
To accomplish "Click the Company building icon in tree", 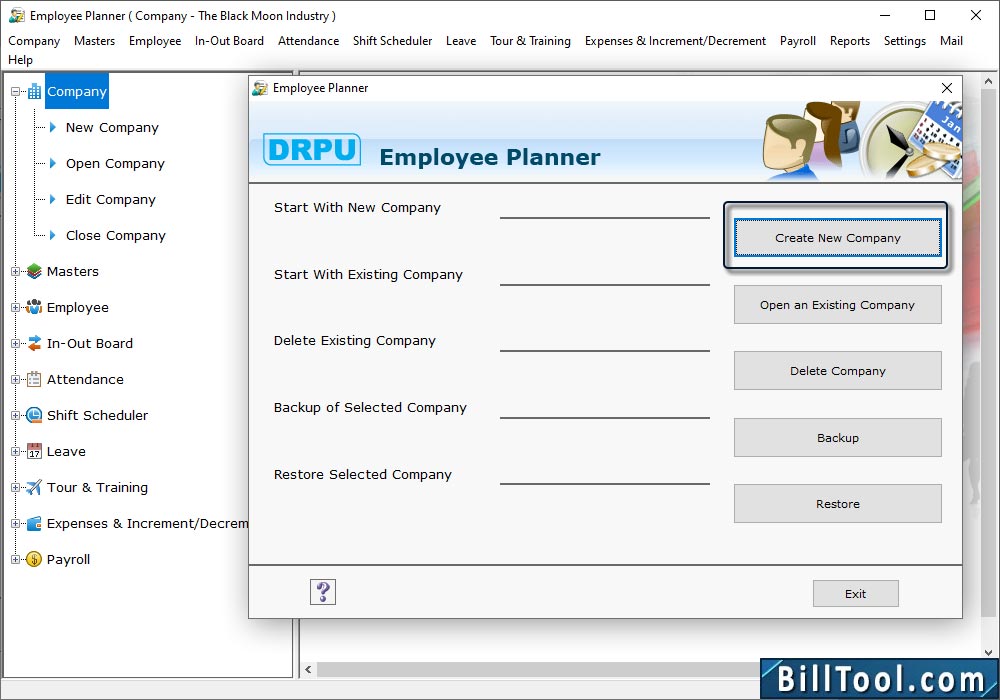I will tap(34, 91).
